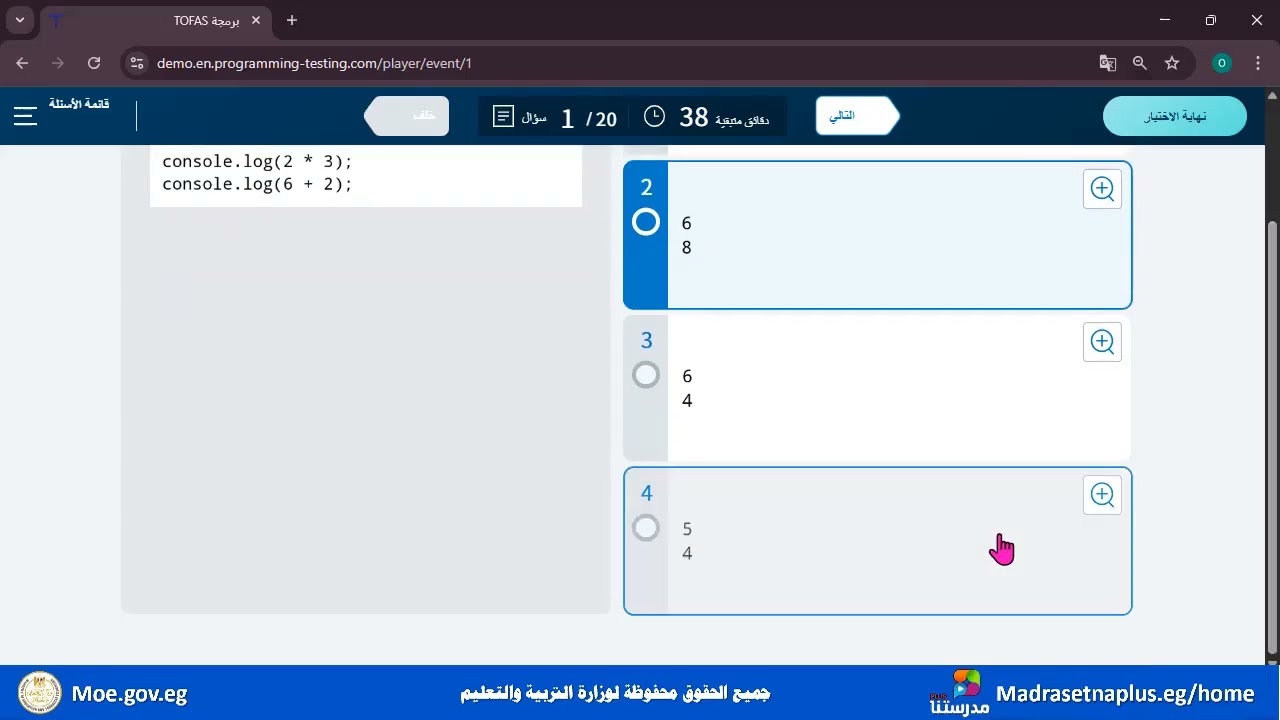Click the 38 minutes remaining counter
This screenshot has width=1280, height=720.
(694, 117)
